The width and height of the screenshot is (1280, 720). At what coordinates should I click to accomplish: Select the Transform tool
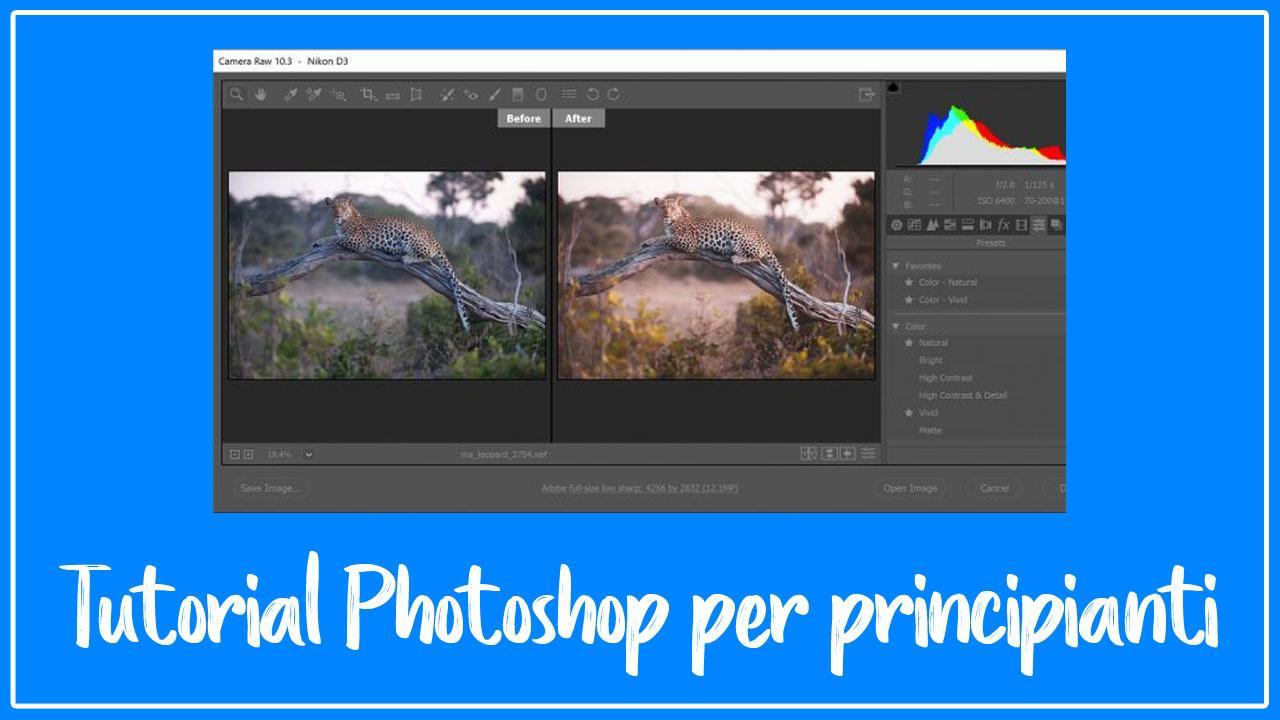coord(417,94)
